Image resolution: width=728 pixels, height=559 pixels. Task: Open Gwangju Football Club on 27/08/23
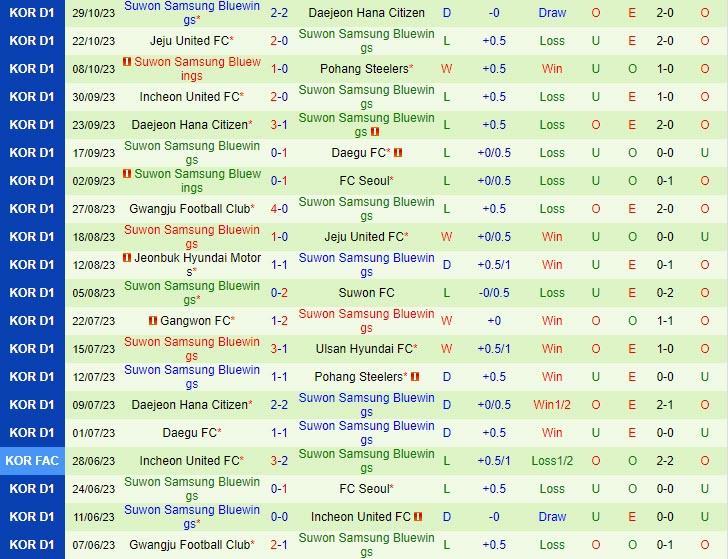[192, 209]
